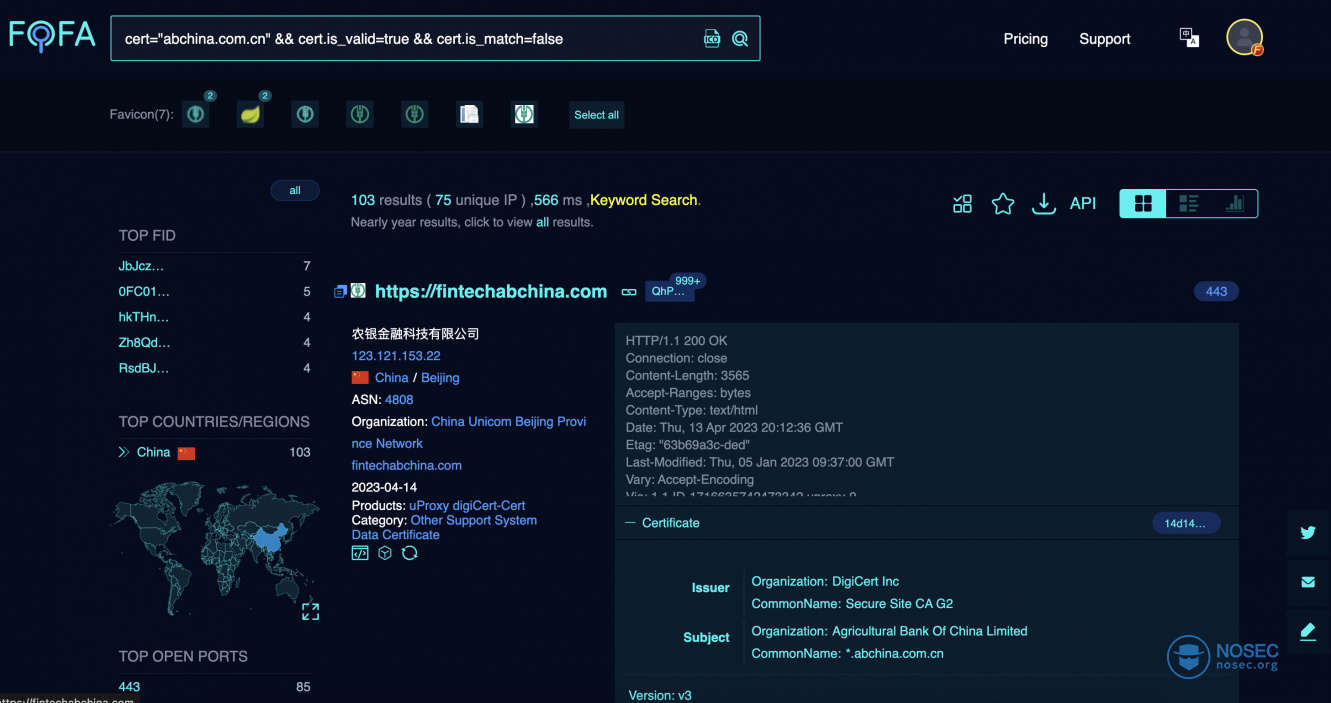Viewport: 1331px width, 703px height.
Task: Click the Select all favicons button
Action: 596,115
